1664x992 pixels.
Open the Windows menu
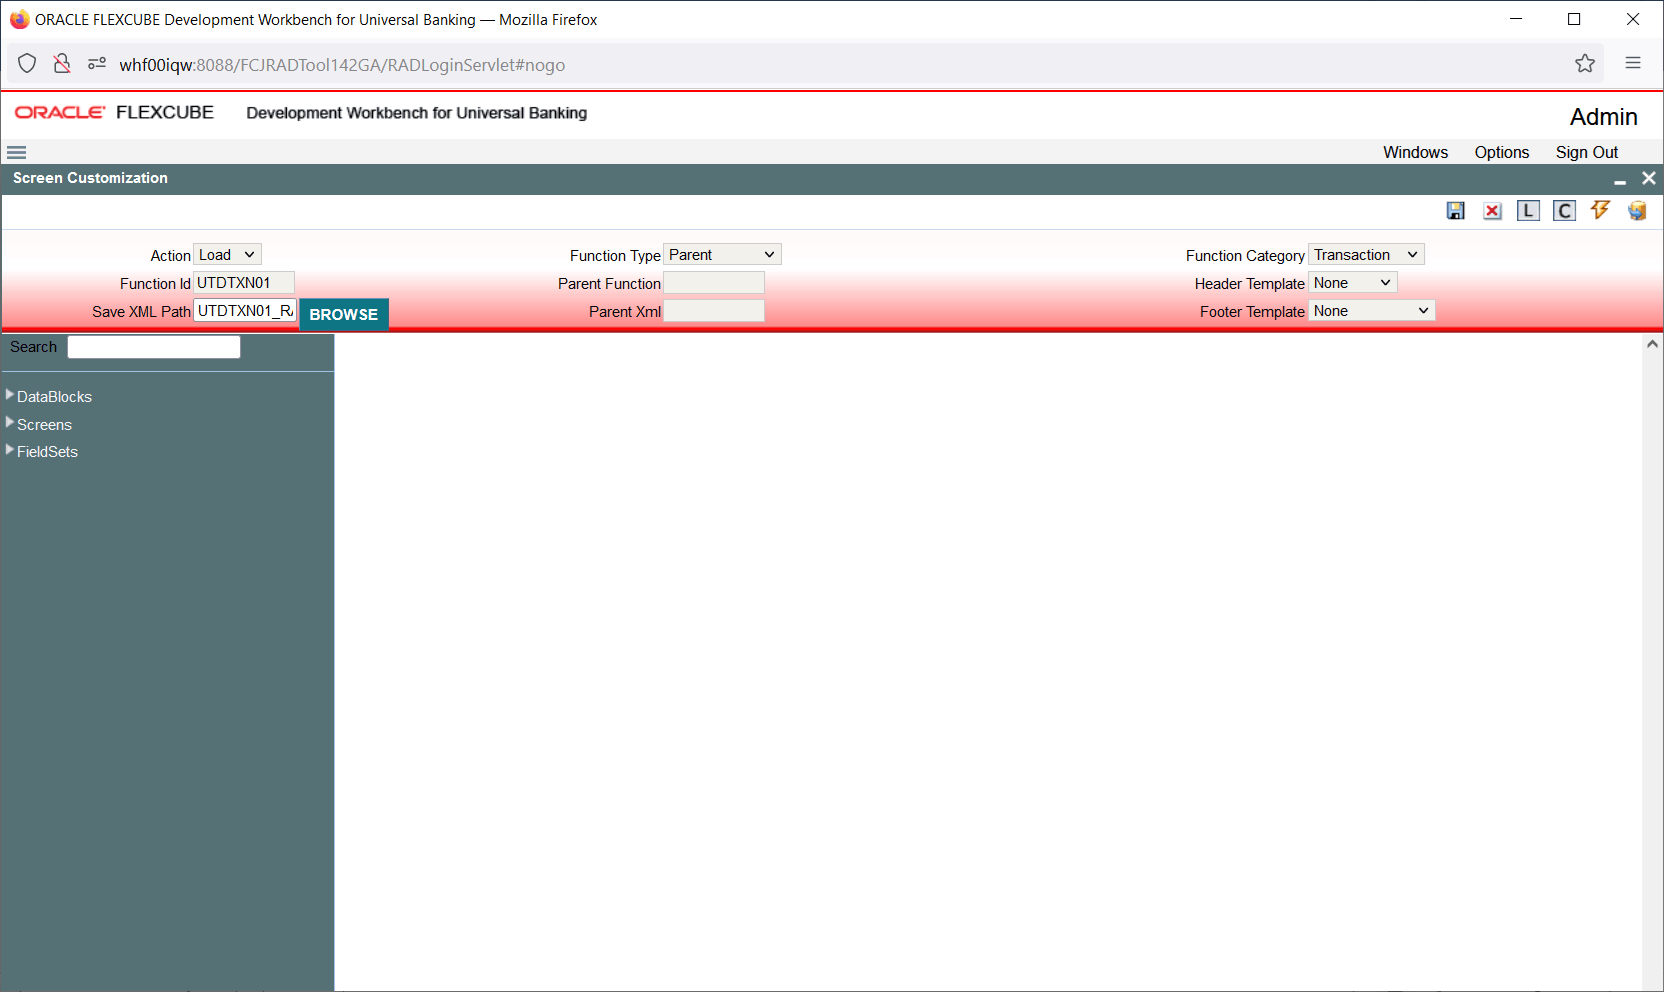point(1415,152)
